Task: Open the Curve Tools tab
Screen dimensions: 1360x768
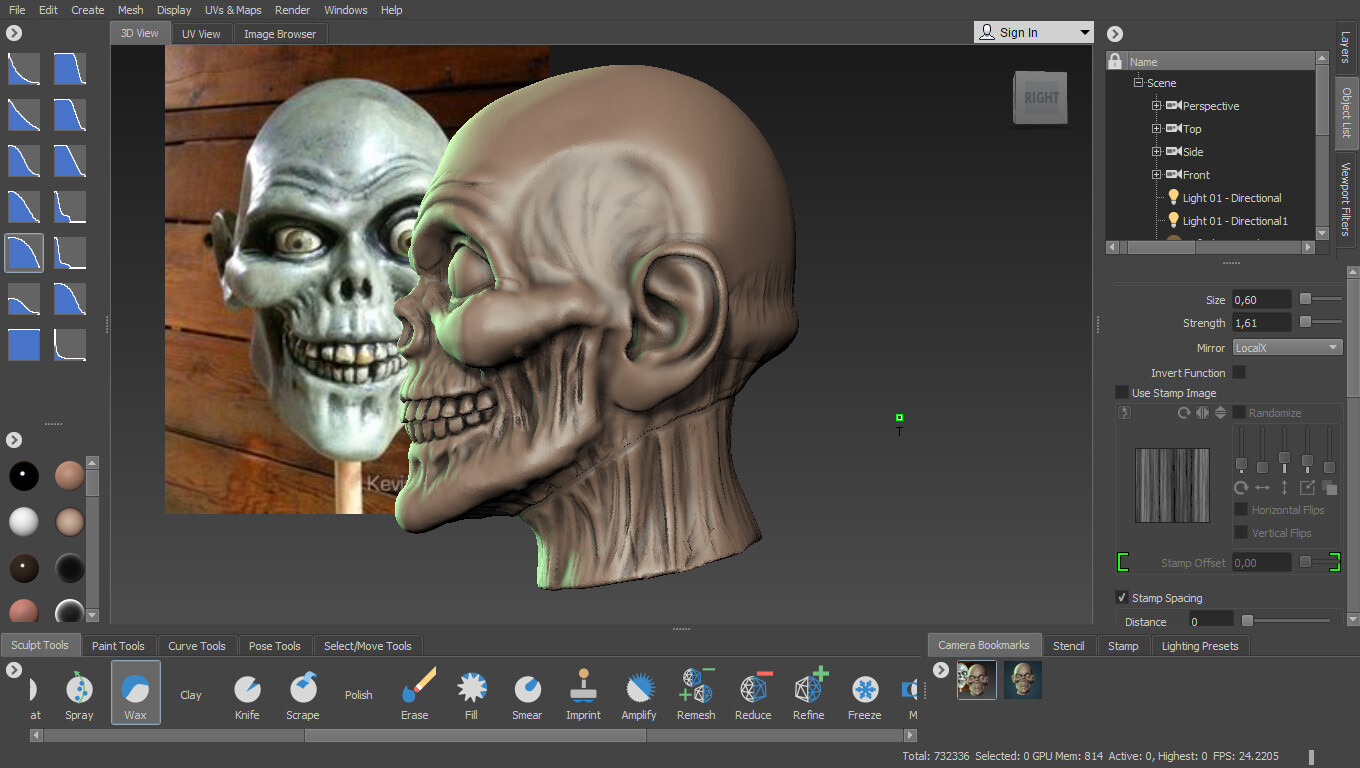Action: pyautogui.click(x=197, y=646)
